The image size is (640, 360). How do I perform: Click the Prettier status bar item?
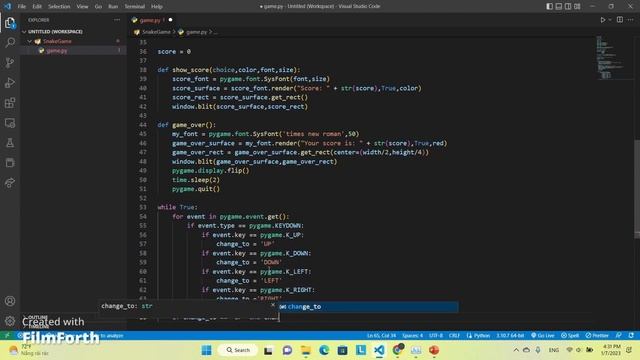tap(597, 336)
